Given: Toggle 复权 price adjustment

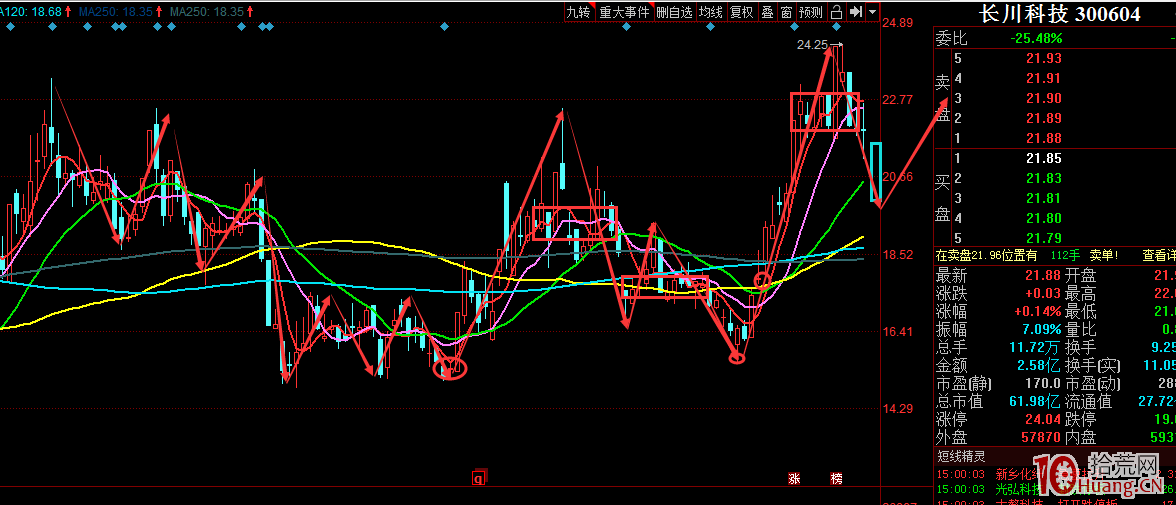Looking at the screenshot, I should click(x=741, y=12).
